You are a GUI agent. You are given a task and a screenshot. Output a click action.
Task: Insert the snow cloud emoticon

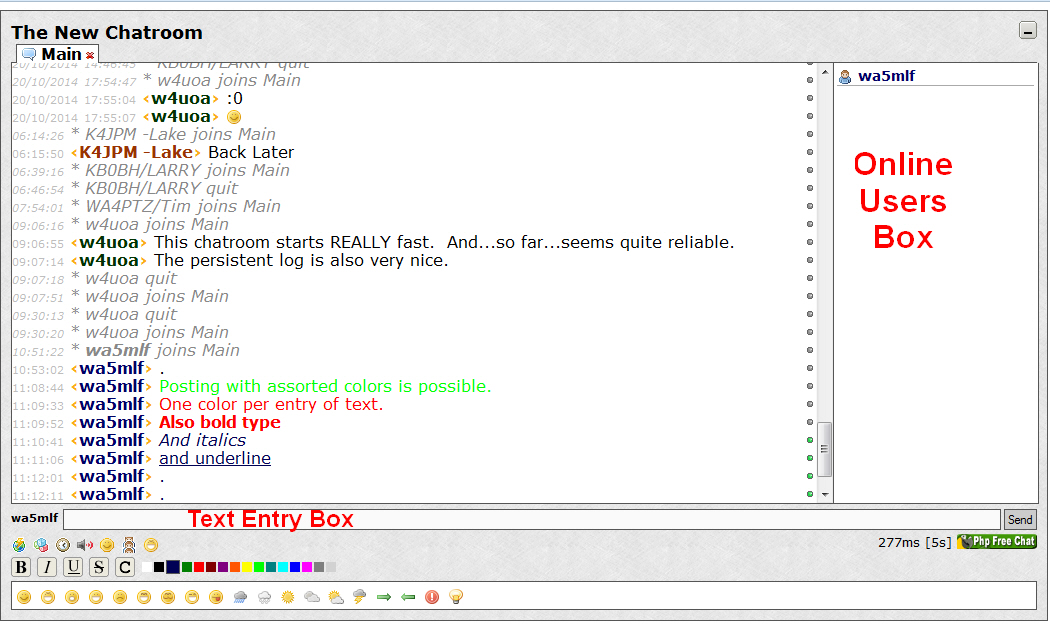point(265,597)
